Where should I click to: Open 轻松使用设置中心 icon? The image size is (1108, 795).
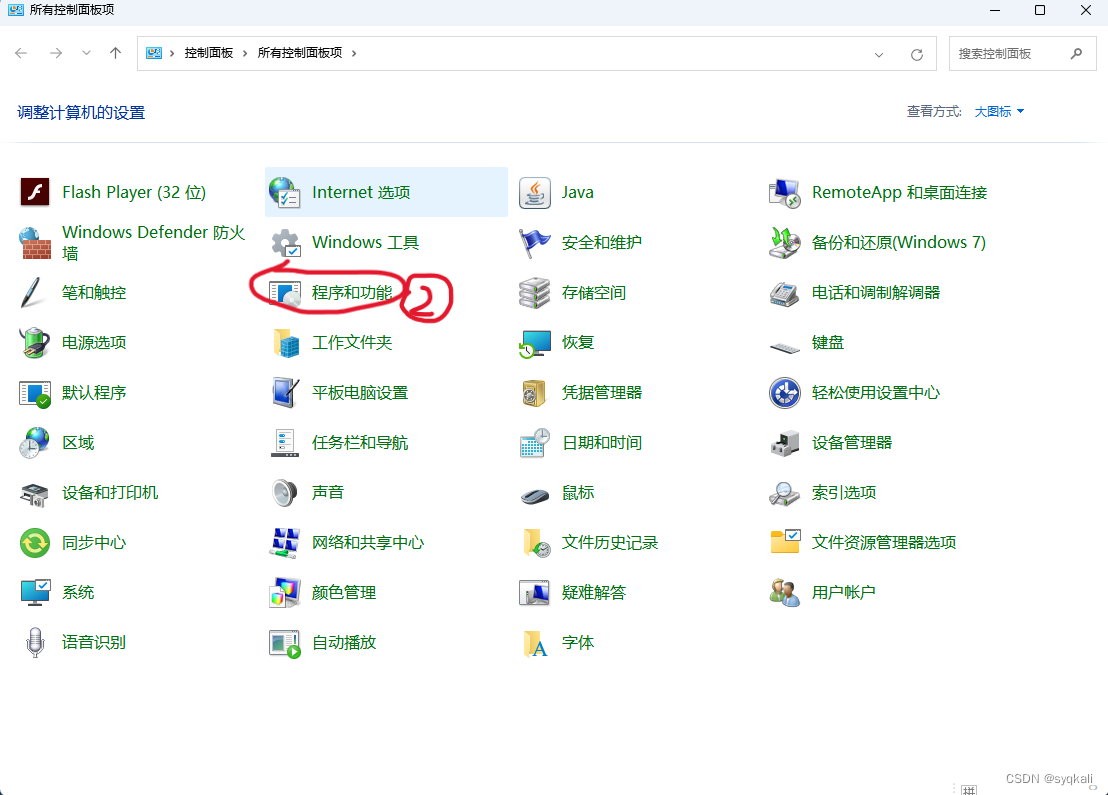pyautogui.click(x=784, y=393)
